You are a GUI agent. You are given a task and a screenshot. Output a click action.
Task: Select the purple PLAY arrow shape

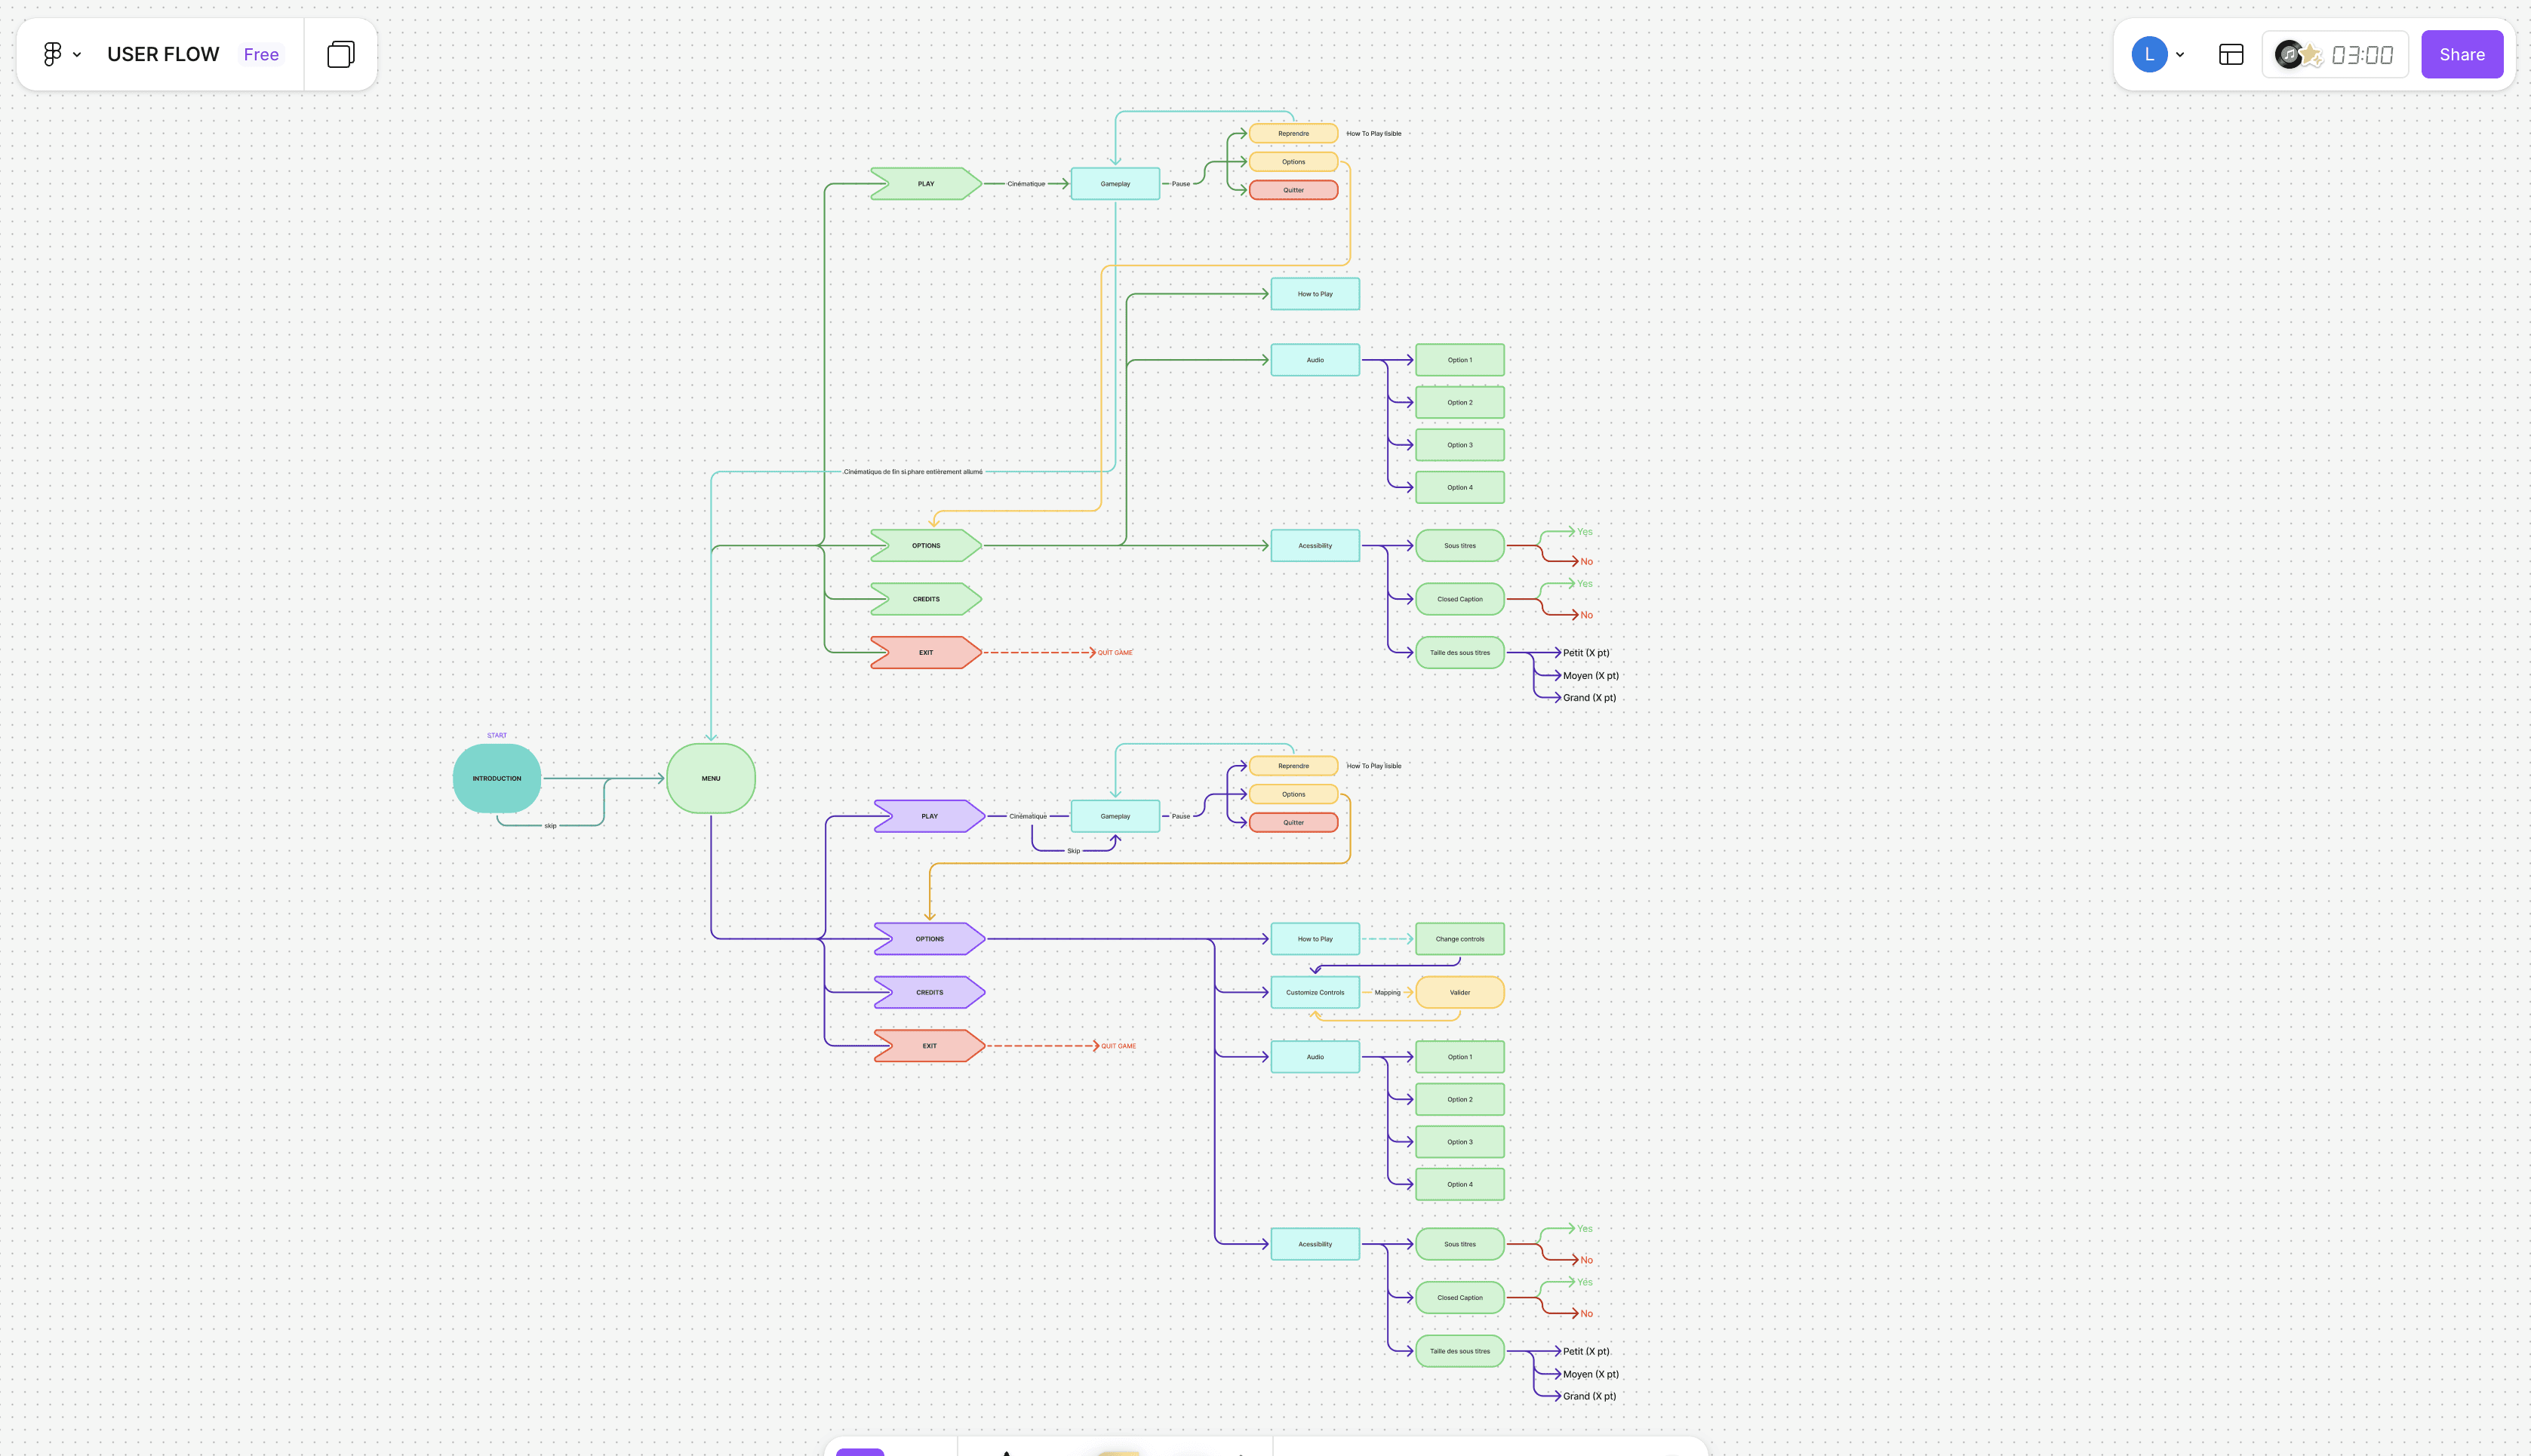pyautogui.click(x=929, y=816)
